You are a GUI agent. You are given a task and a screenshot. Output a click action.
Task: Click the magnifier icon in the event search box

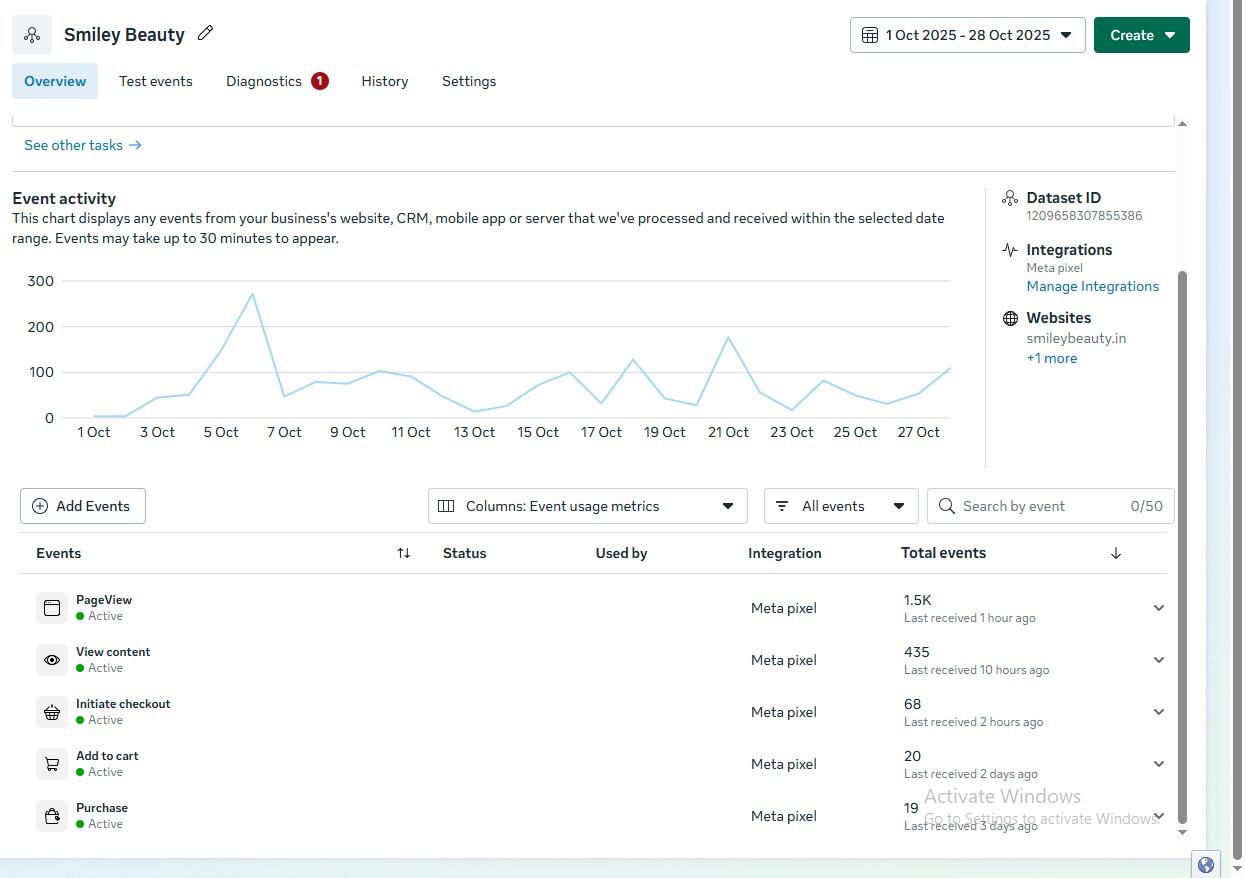(x=946, y=506)
